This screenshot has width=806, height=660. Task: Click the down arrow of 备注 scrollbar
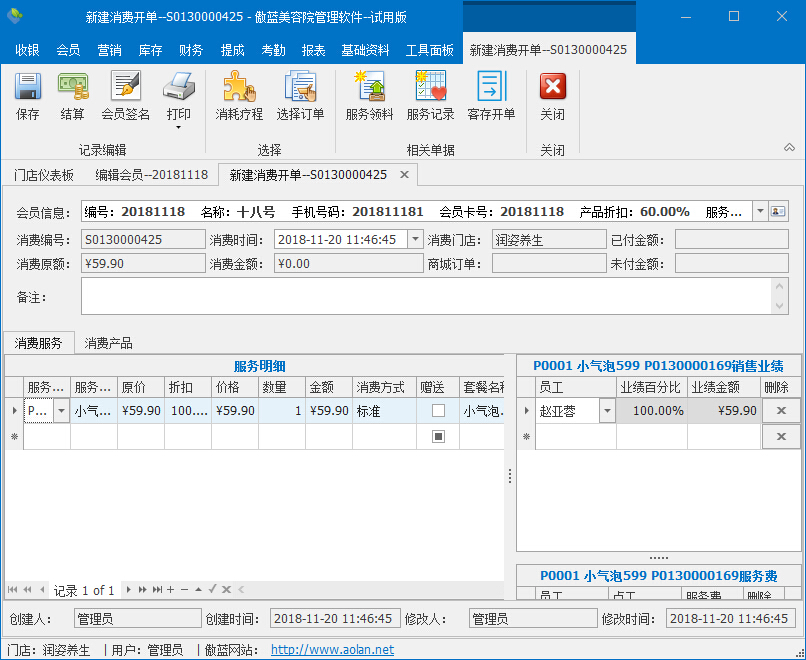[780, 306]
